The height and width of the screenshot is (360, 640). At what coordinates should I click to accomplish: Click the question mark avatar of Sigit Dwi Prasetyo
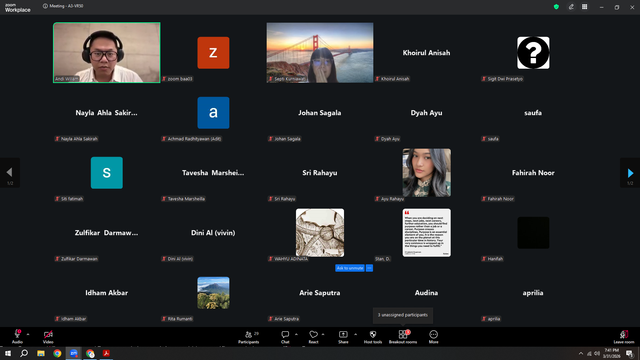click(533, 53)
